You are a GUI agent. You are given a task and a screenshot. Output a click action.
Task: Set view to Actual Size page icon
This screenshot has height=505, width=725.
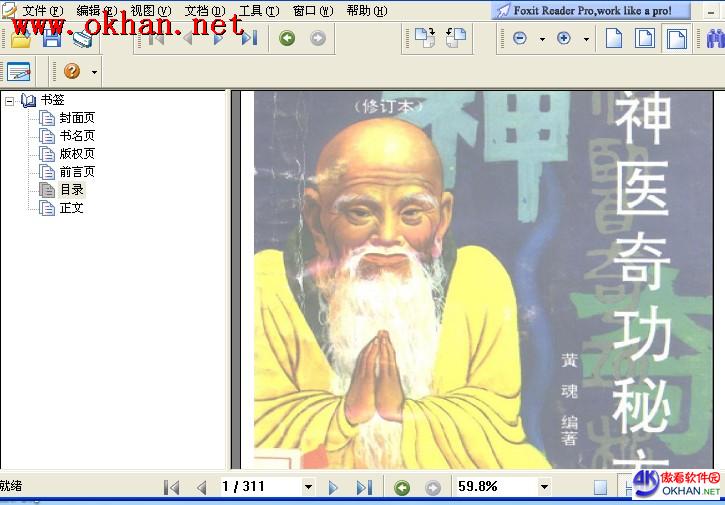pyautogui.click(x=614, y=38)
